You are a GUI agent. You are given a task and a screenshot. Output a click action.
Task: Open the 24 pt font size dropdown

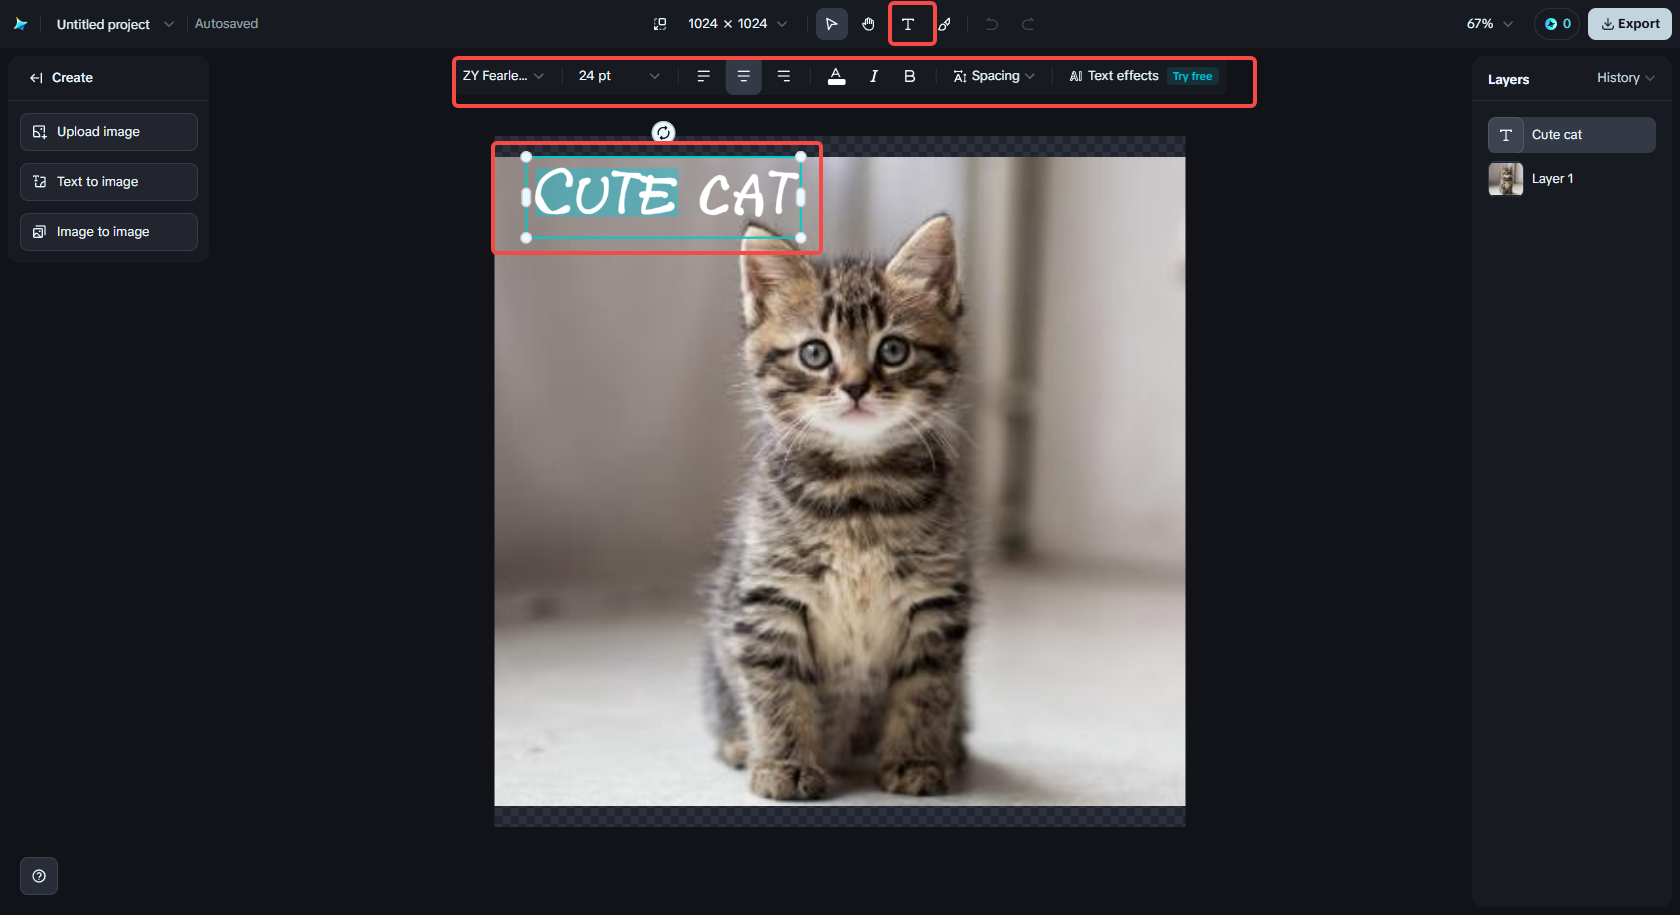pos(619,76)
